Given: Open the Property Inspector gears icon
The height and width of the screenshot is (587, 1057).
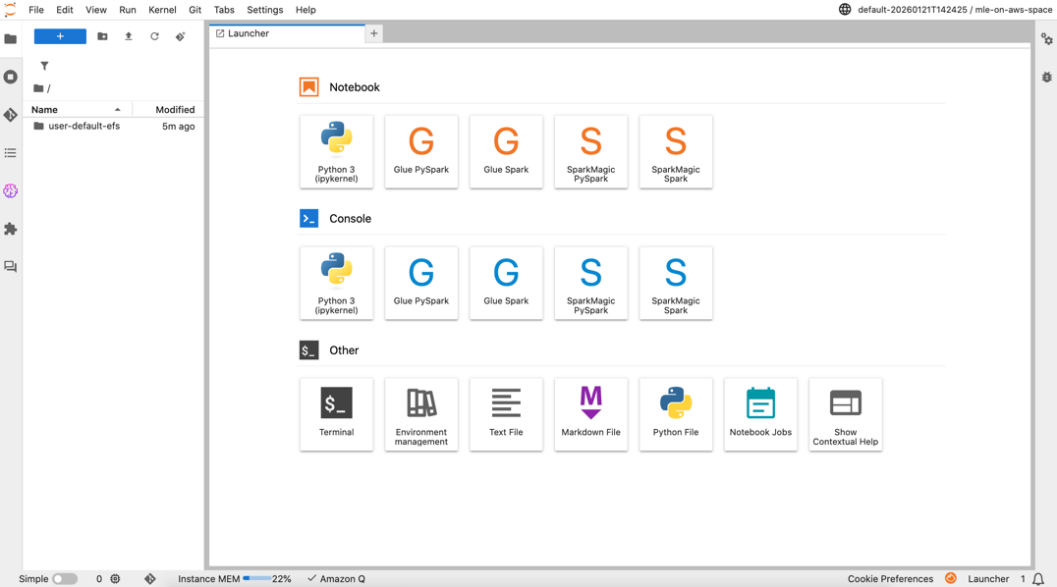Looking at the screenshot, I should point(1047,39).
